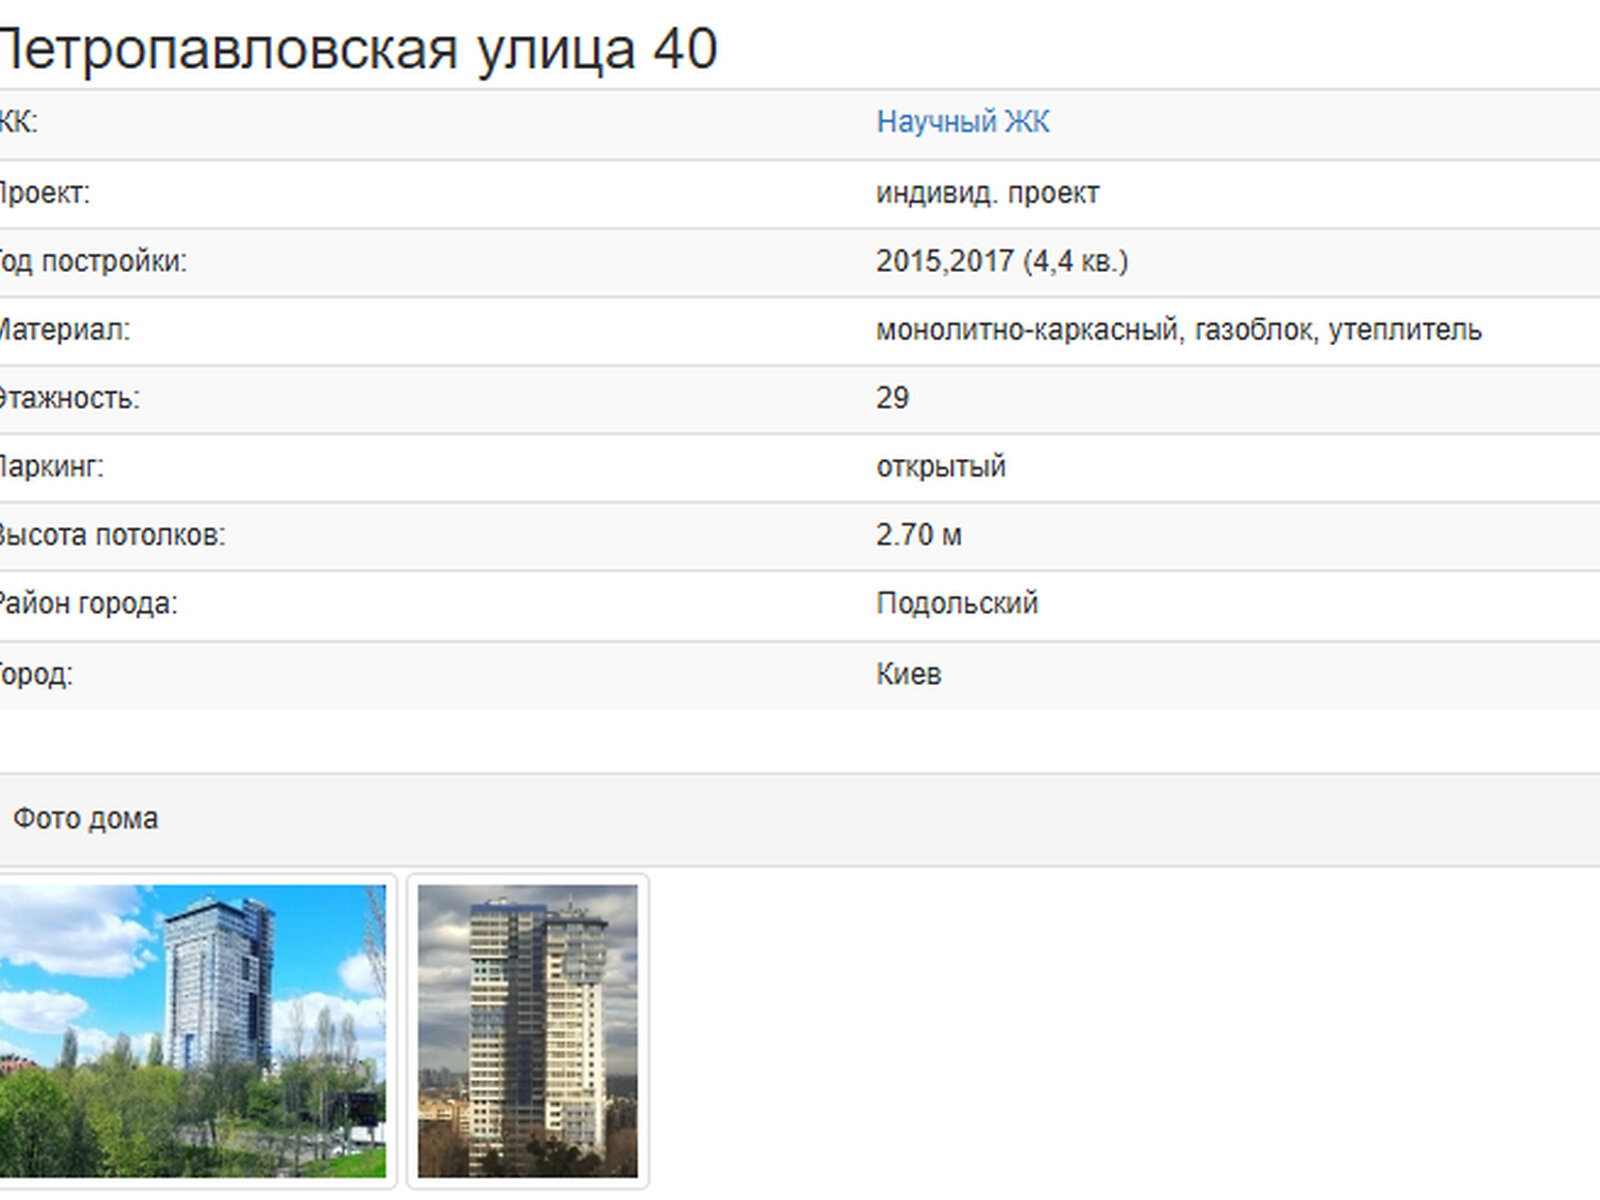Viewport: 1600px width, 1200px height.
Task: Click the Паркинг row label
Action: pos(51,467)
